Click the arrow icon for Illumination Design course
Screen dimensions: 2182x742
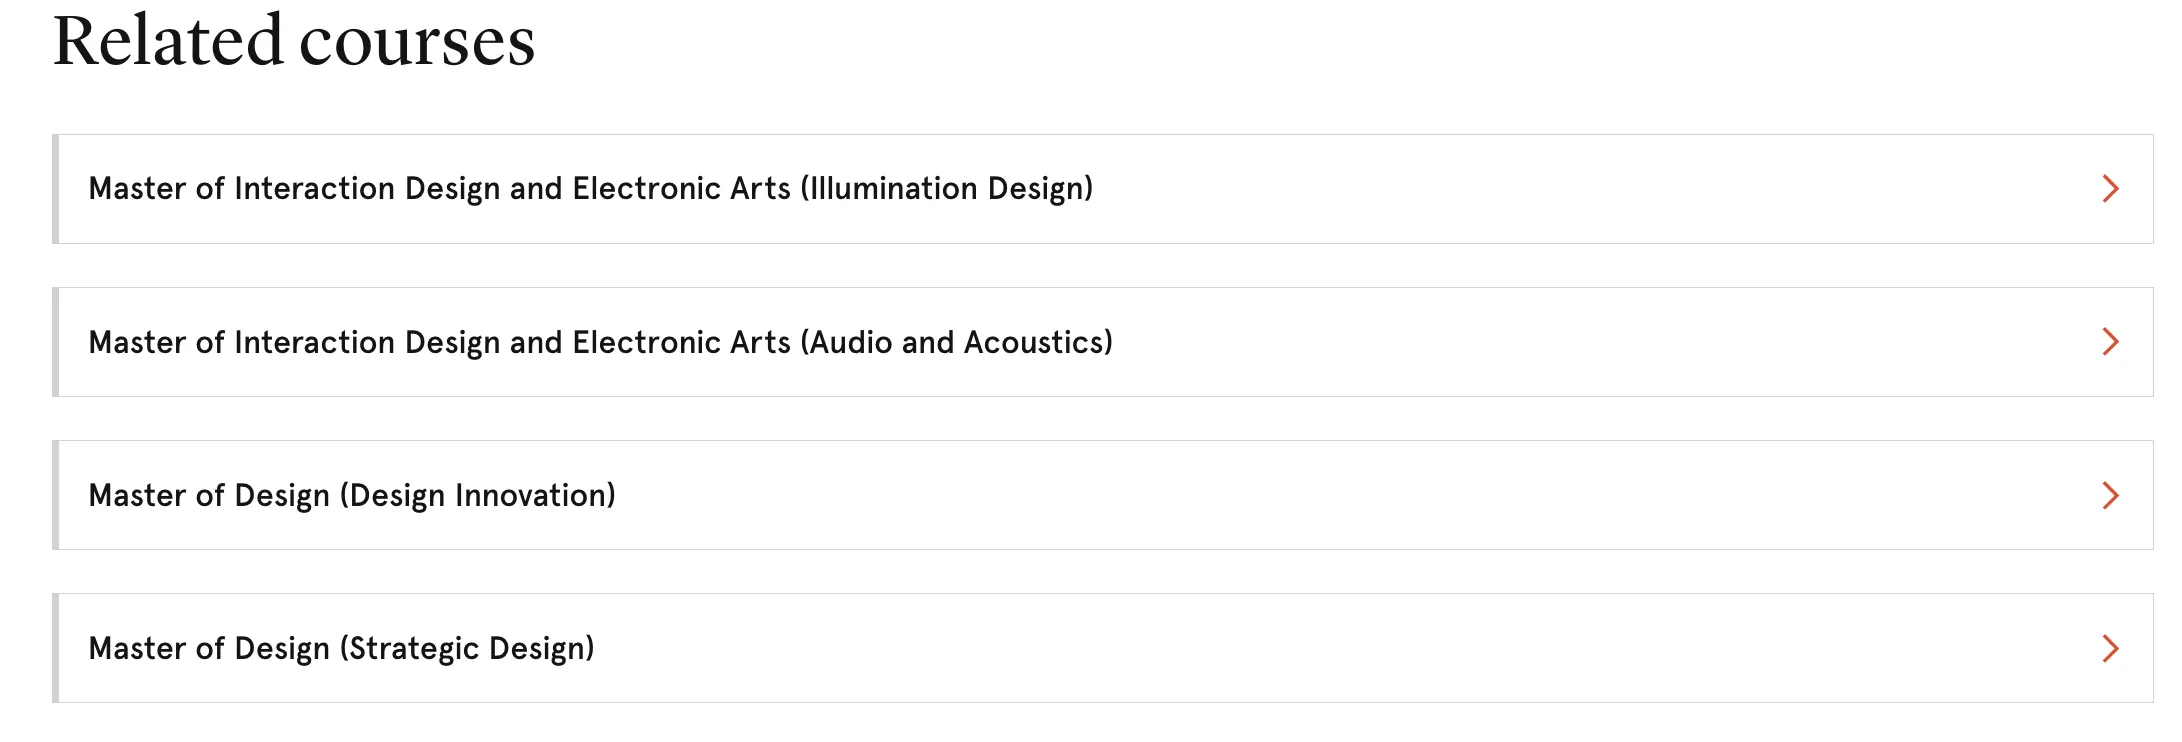pyautogui.click(x=2110, y=189)
